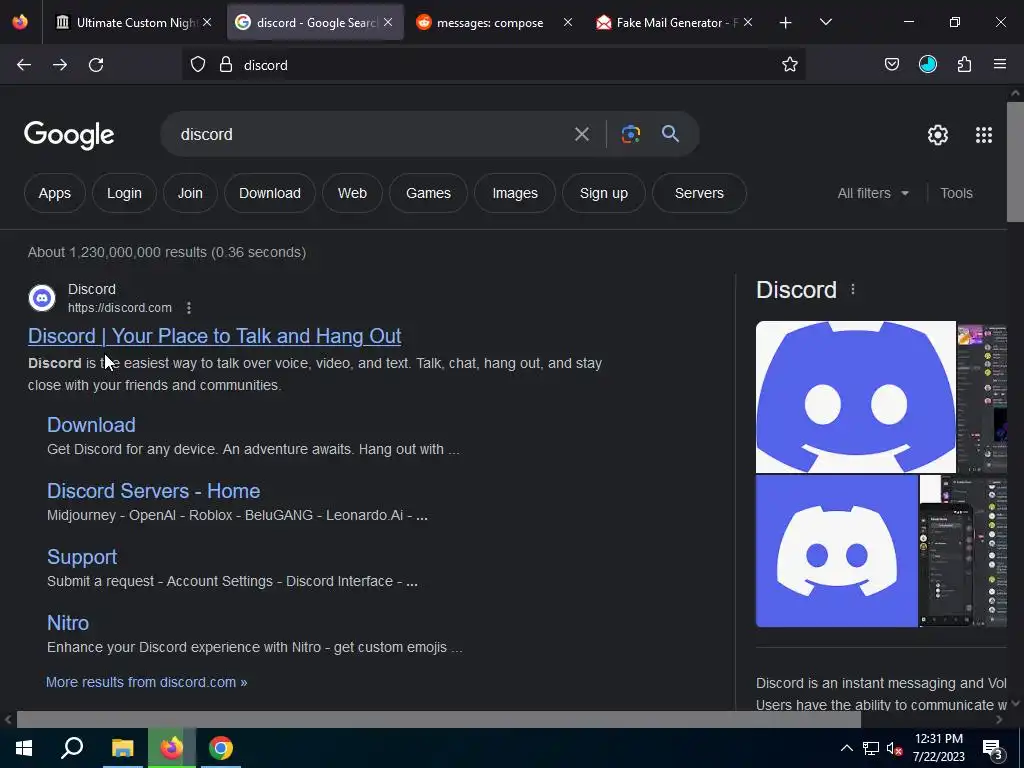
Task: Open the tracking protection shield icon
Action: [198, 65]
